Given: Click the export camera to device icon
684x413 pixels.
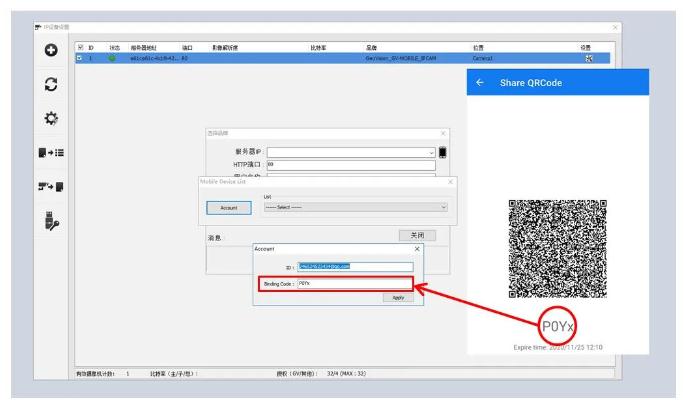Looking at the screenshot, I should [x=49, y=187].
